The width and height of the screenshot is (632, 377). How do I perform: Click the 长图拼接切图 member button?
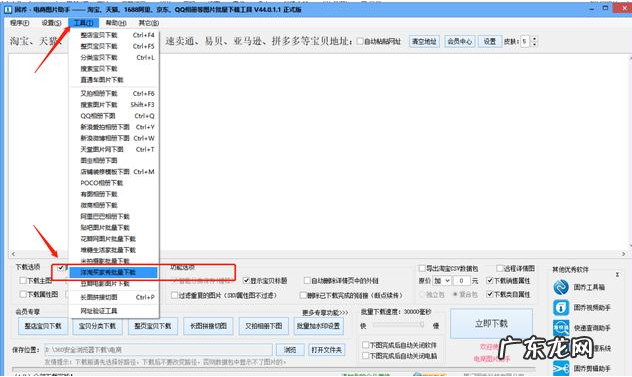click(x=208, y=326)
